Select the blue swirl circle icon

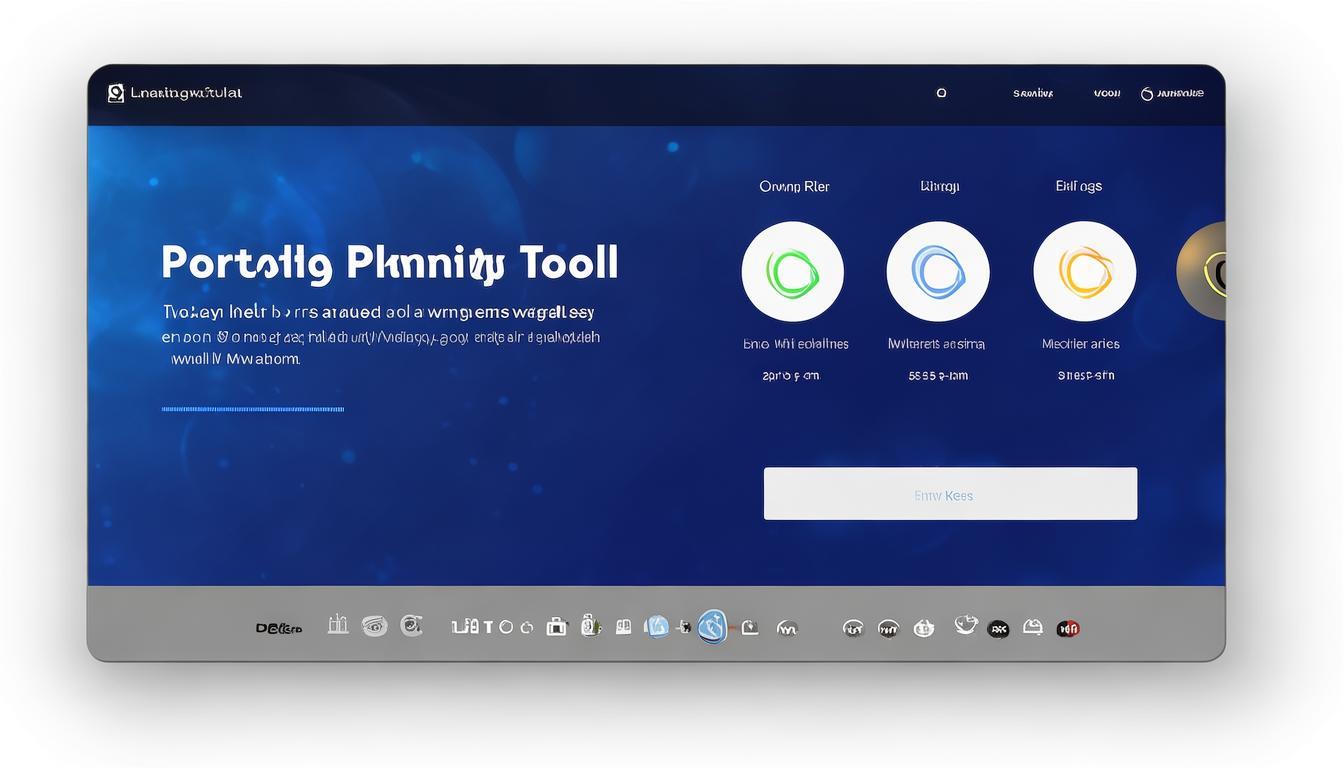937,272
